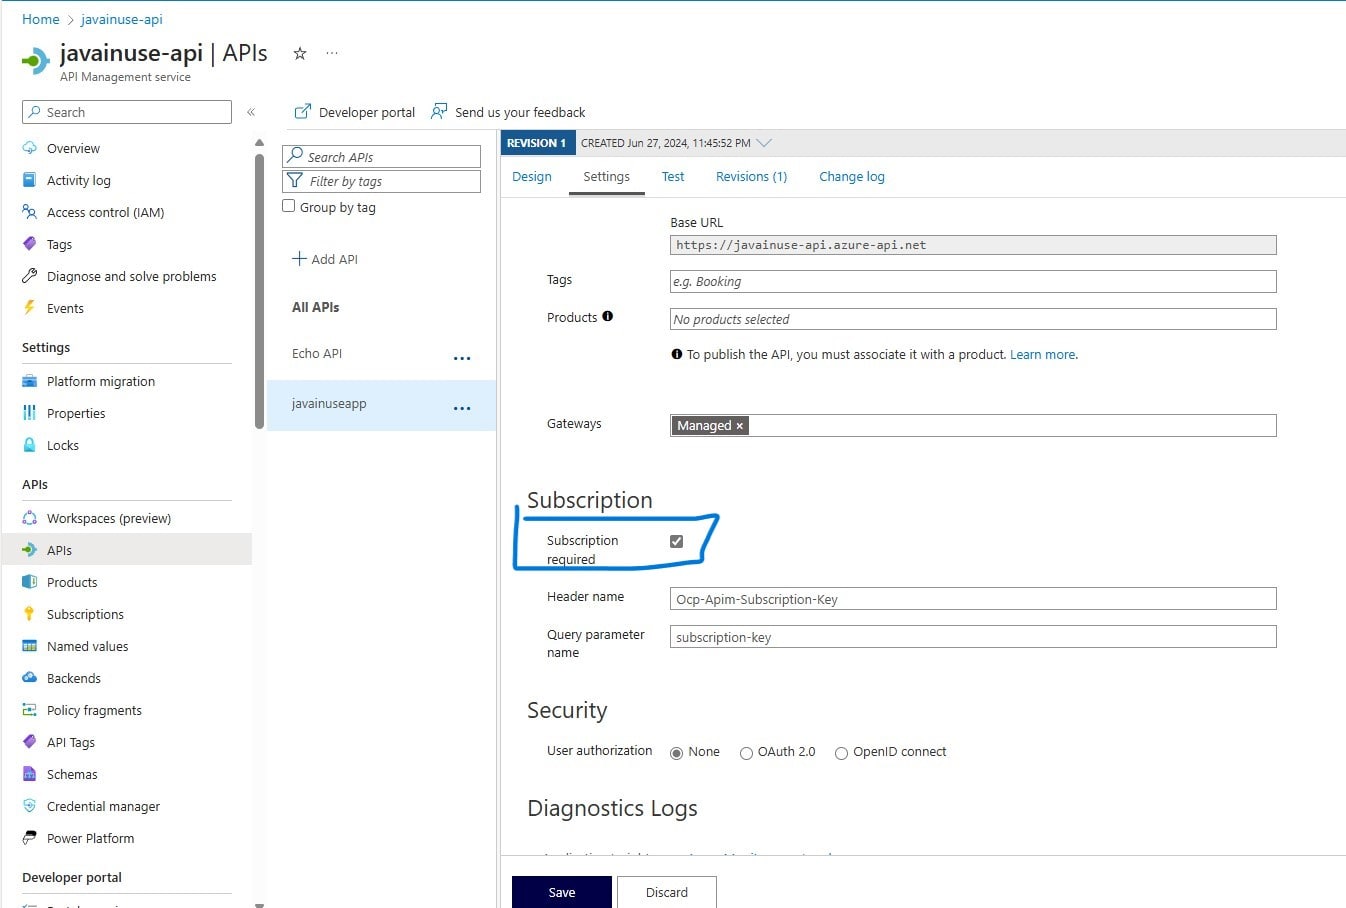Viewport: 1346px width, 908px height.
Task: Expand the revision dropdown chevron
Action: coord(764,143)
